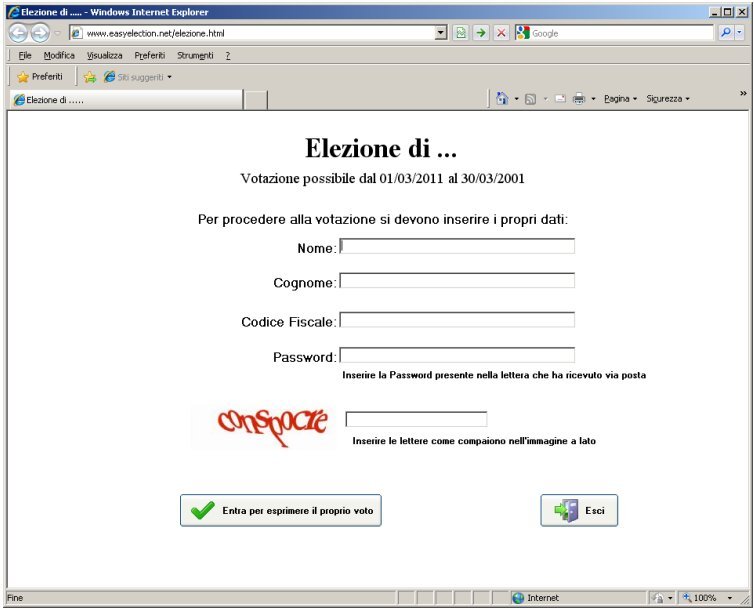Click the captcha text entry box
The width and height of the screenshot is (754, 609).
click(416, 419)
